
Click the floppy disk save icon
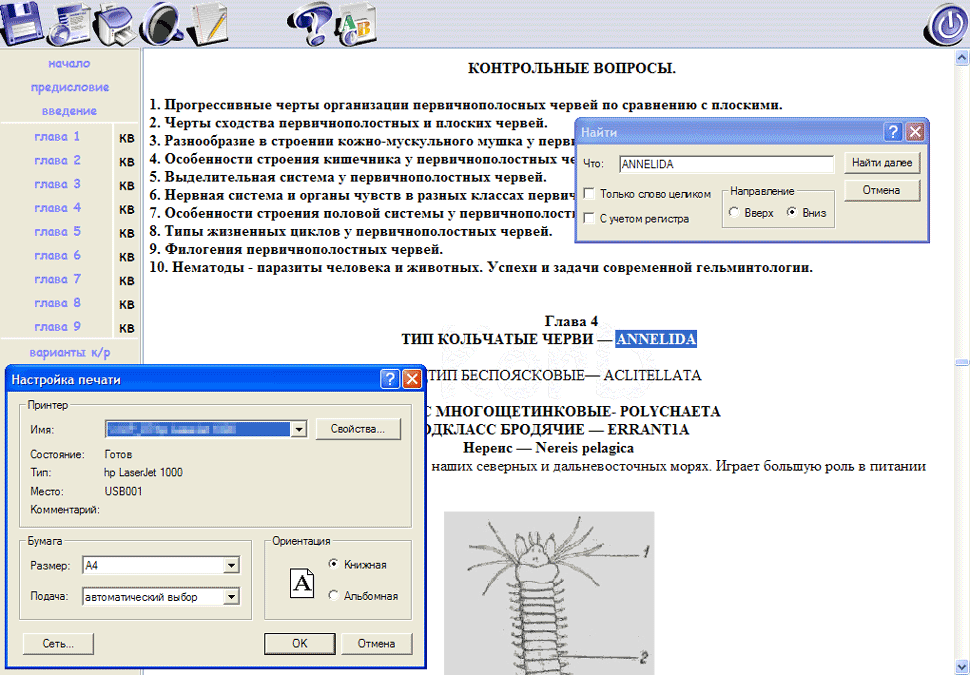pyautogui.click(x=22, y=22)
